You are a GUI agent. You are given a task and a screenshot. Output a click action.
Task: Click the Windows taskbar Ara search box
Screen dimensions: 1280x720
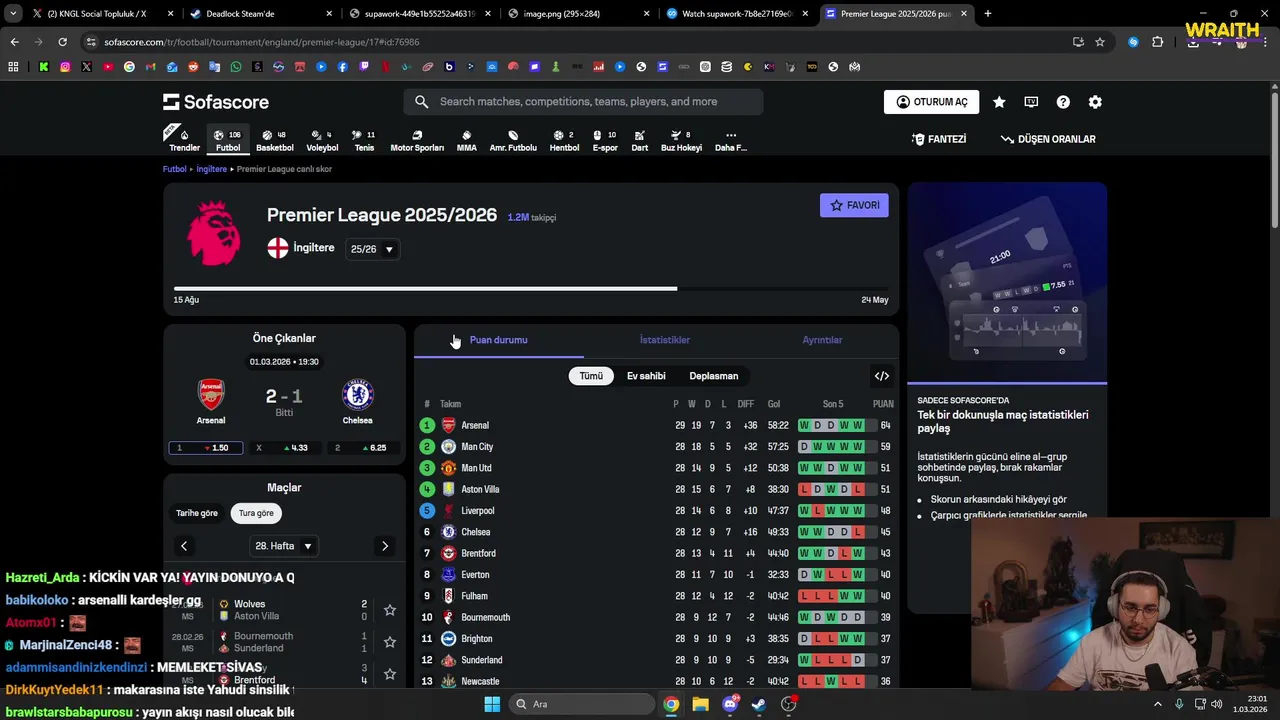583,704
